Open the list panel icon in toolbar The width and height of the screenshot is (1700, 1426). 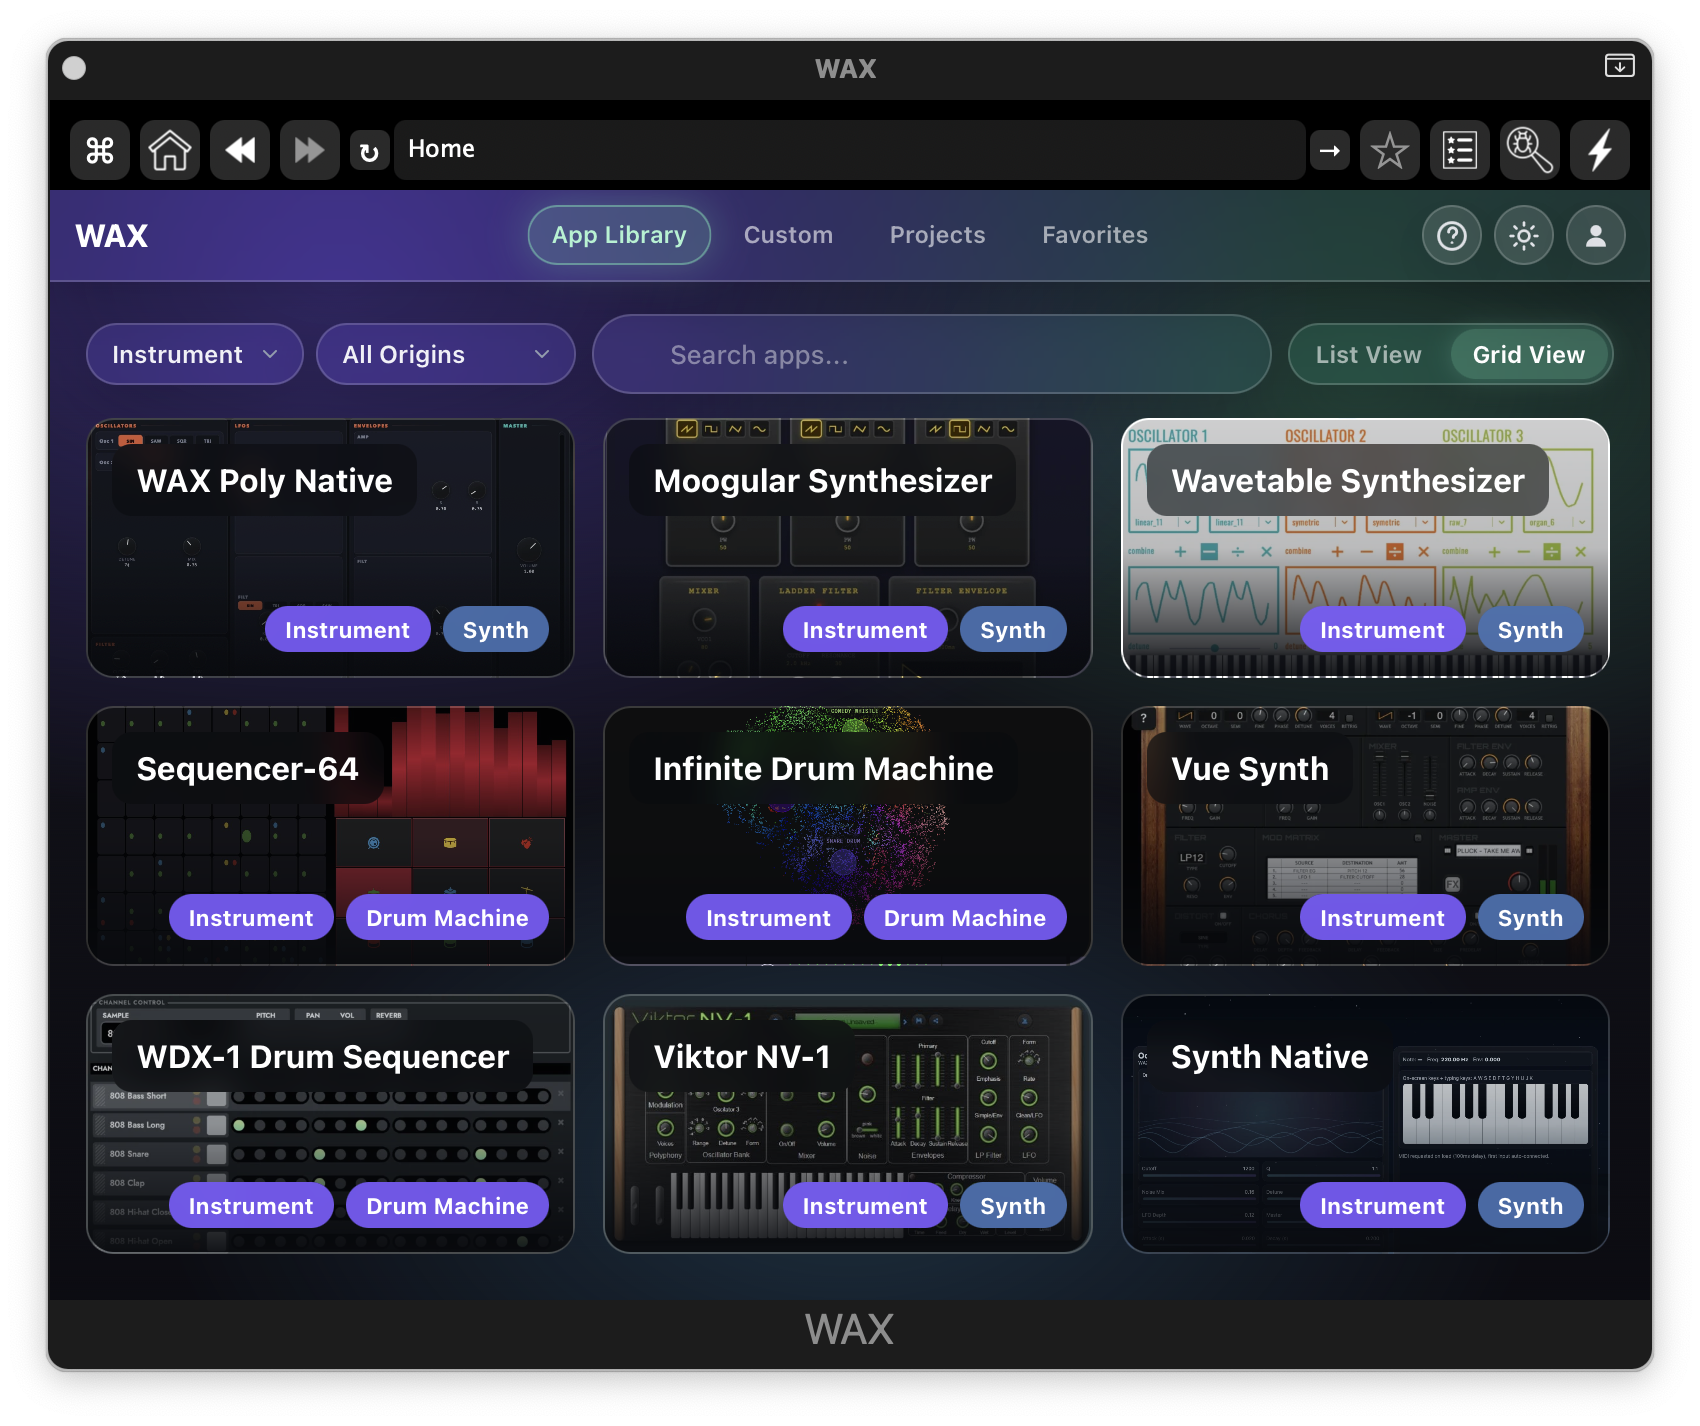coord(1460,150)
